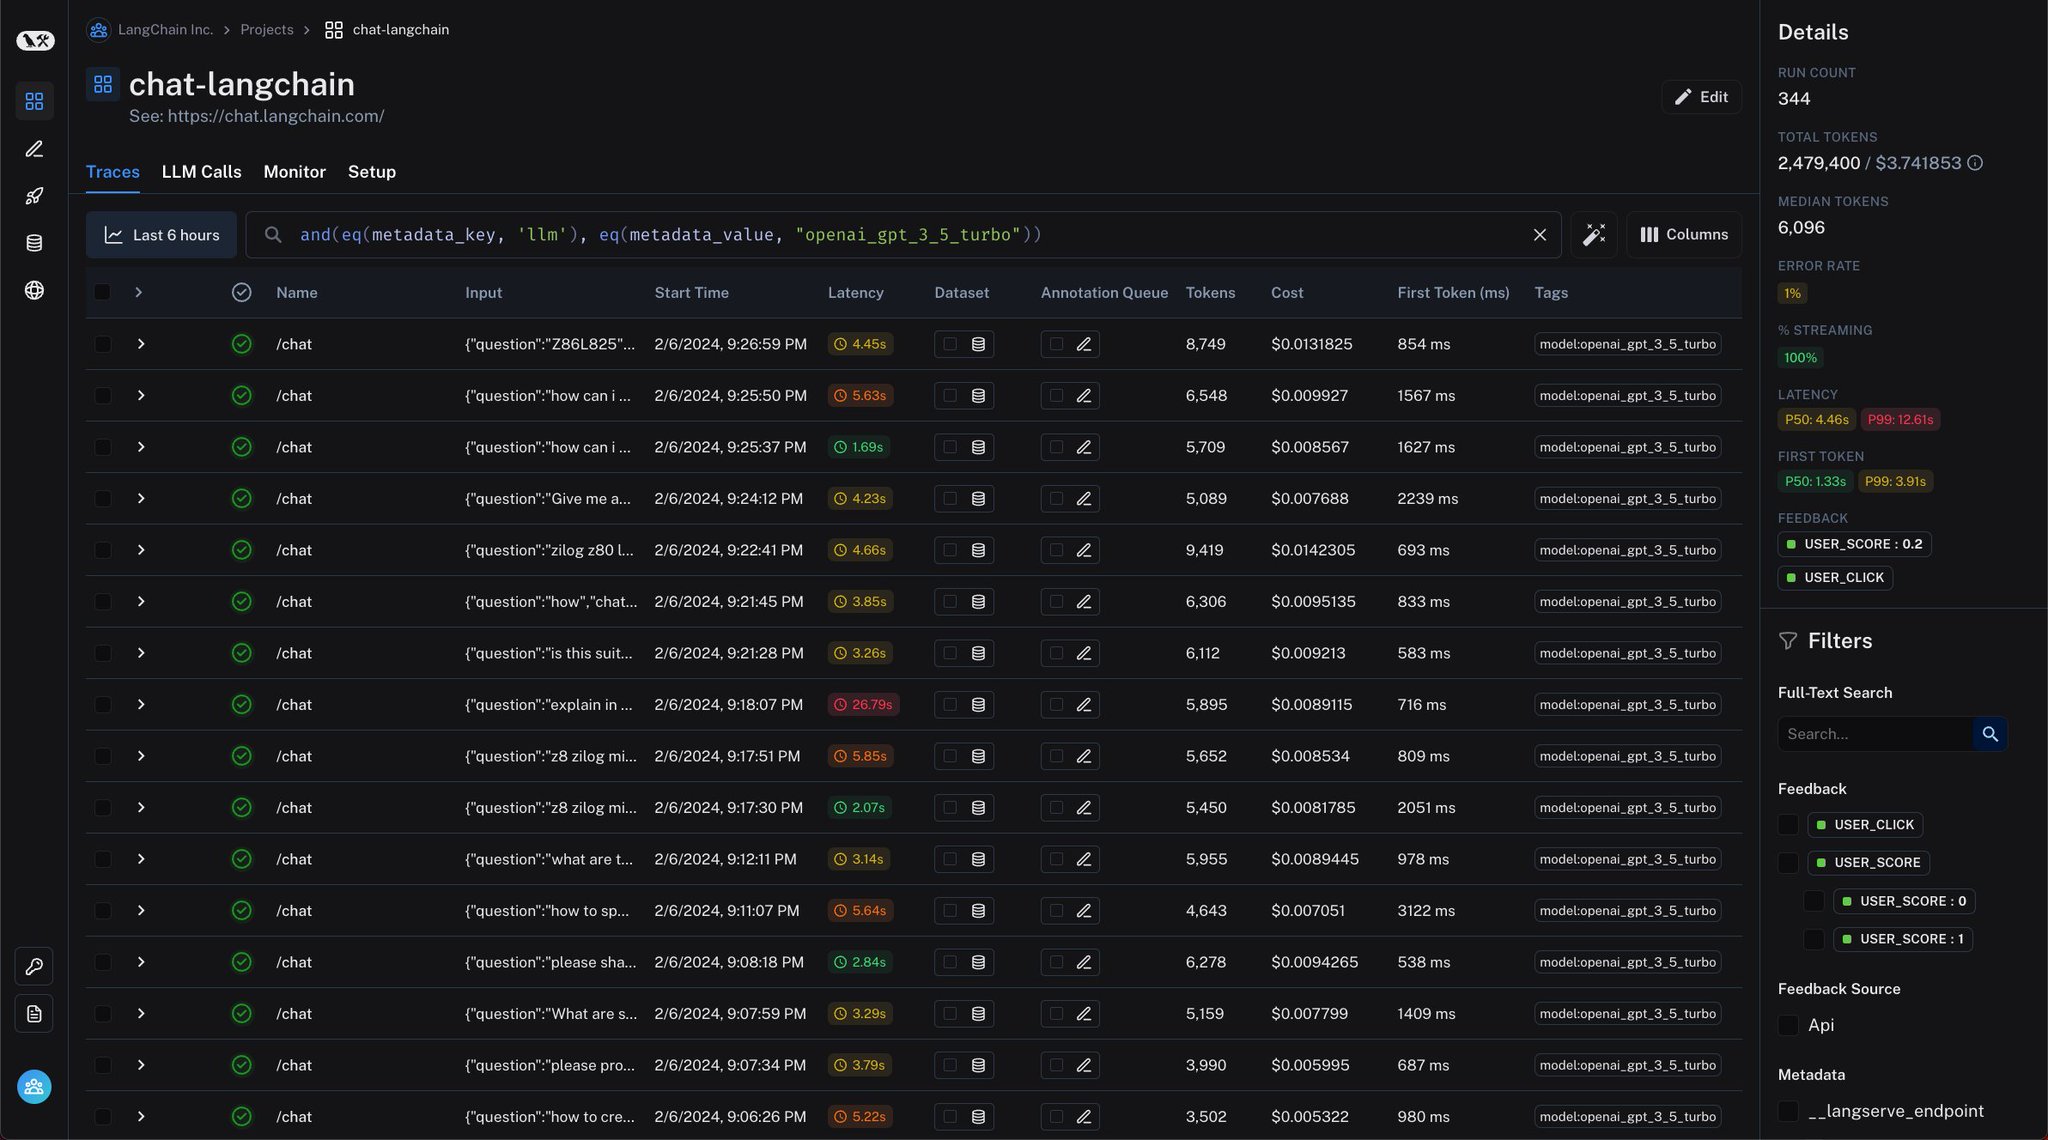Clear the filter query with X icon
Screen dimensions: 2048x1140
click(x=1540, y=235)
